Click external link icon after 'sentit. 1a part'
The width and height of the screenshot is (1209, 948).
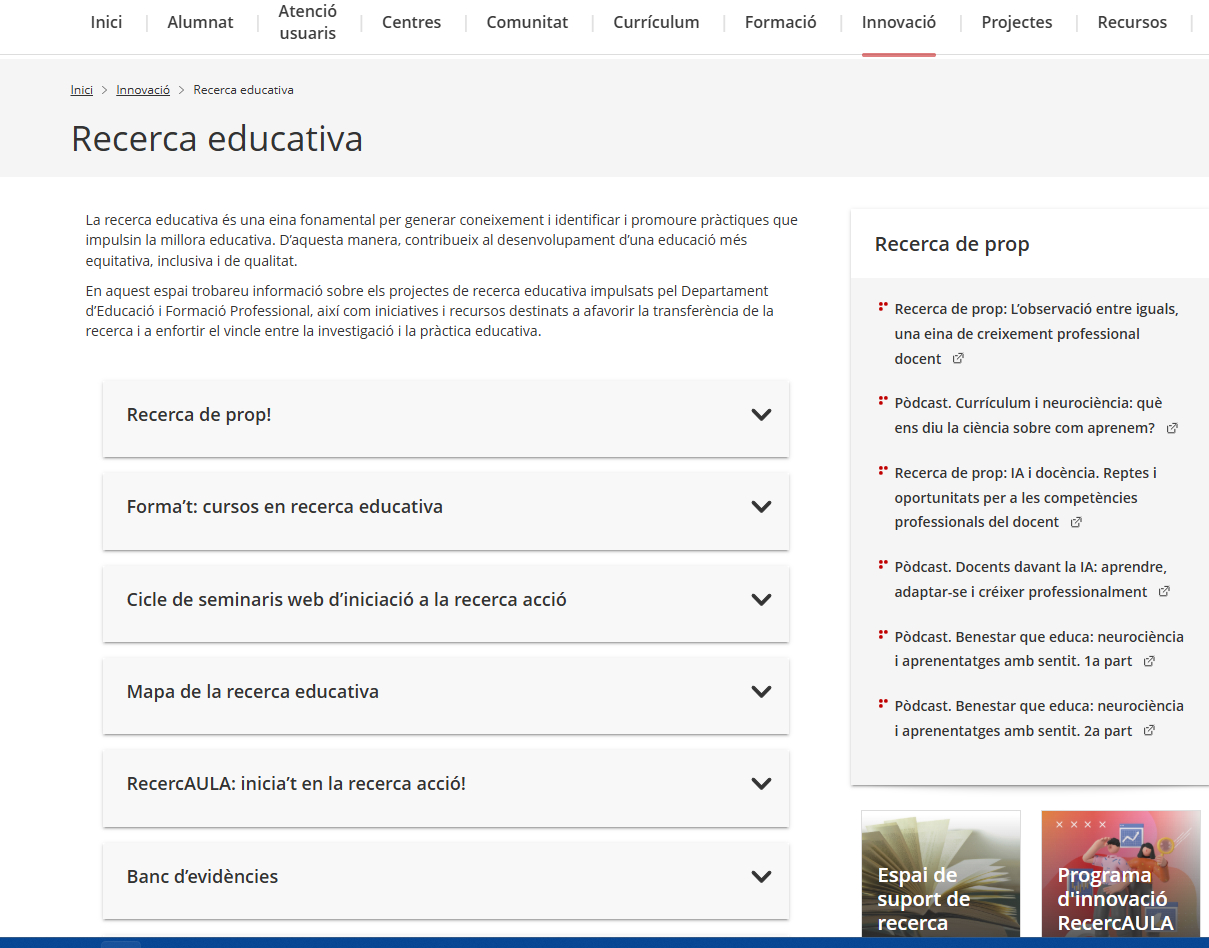point(1149,661)
